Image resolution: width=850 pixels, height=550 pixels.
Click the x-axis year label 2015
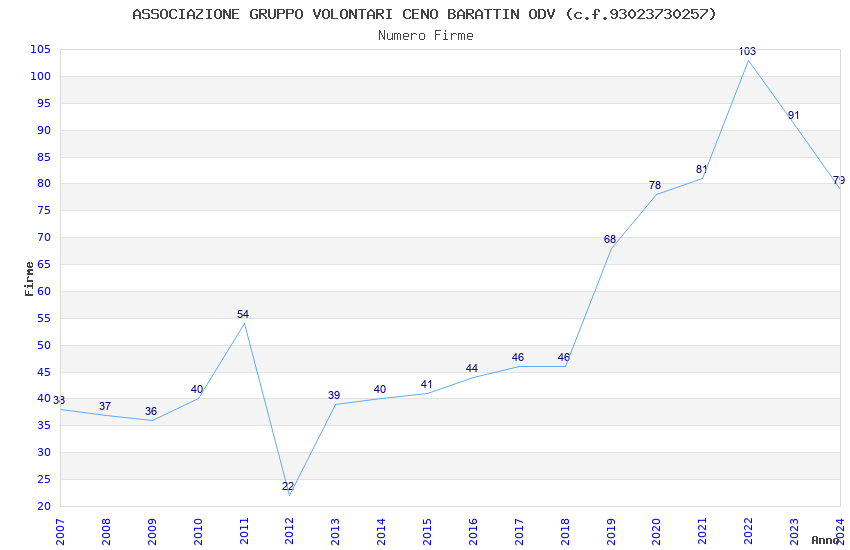click(427, 532)
